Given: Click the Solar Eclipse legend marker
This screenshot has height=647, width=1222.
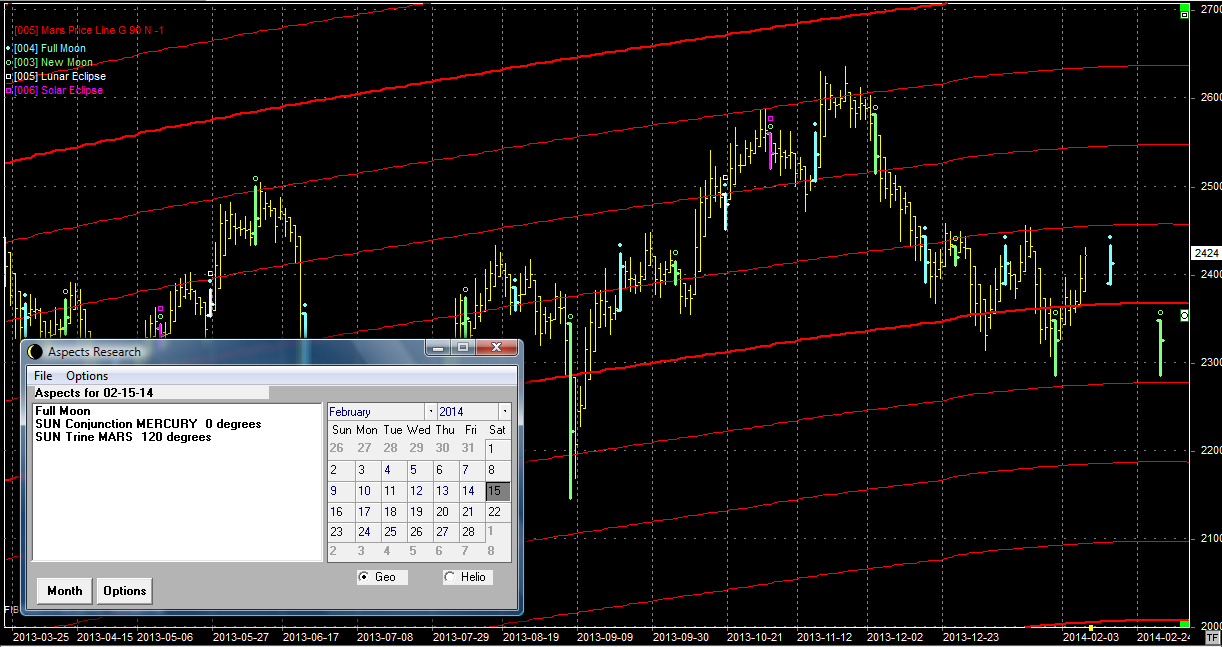Looking at the screenshot, I should coord(9,91).
